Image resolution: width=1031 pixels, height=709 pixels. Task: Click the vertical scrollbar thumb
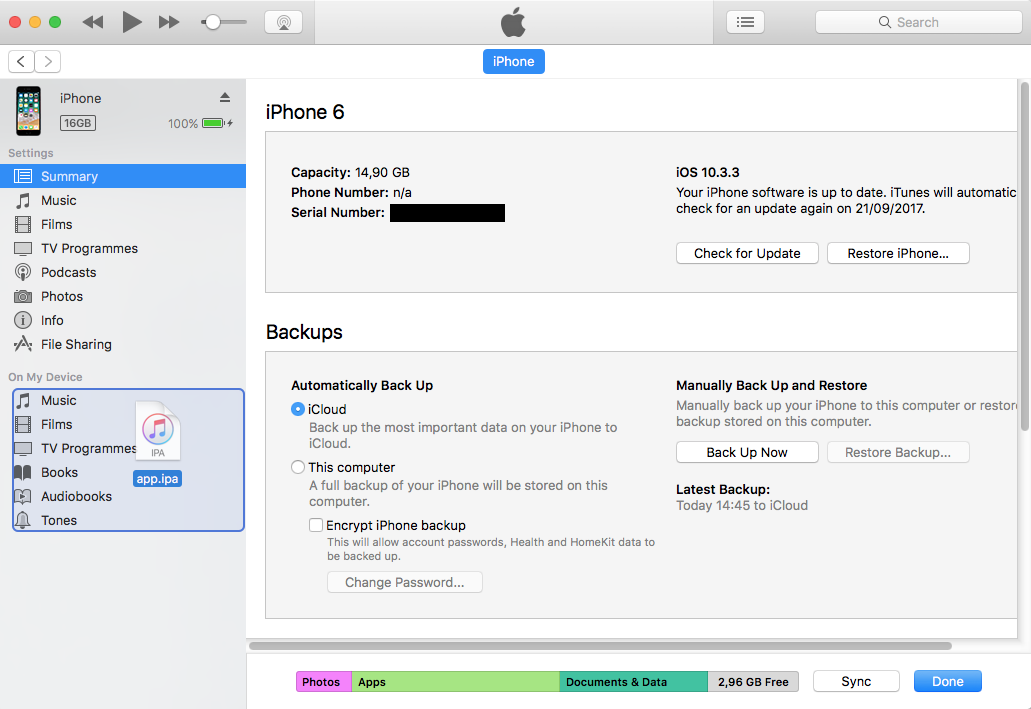1024,257
